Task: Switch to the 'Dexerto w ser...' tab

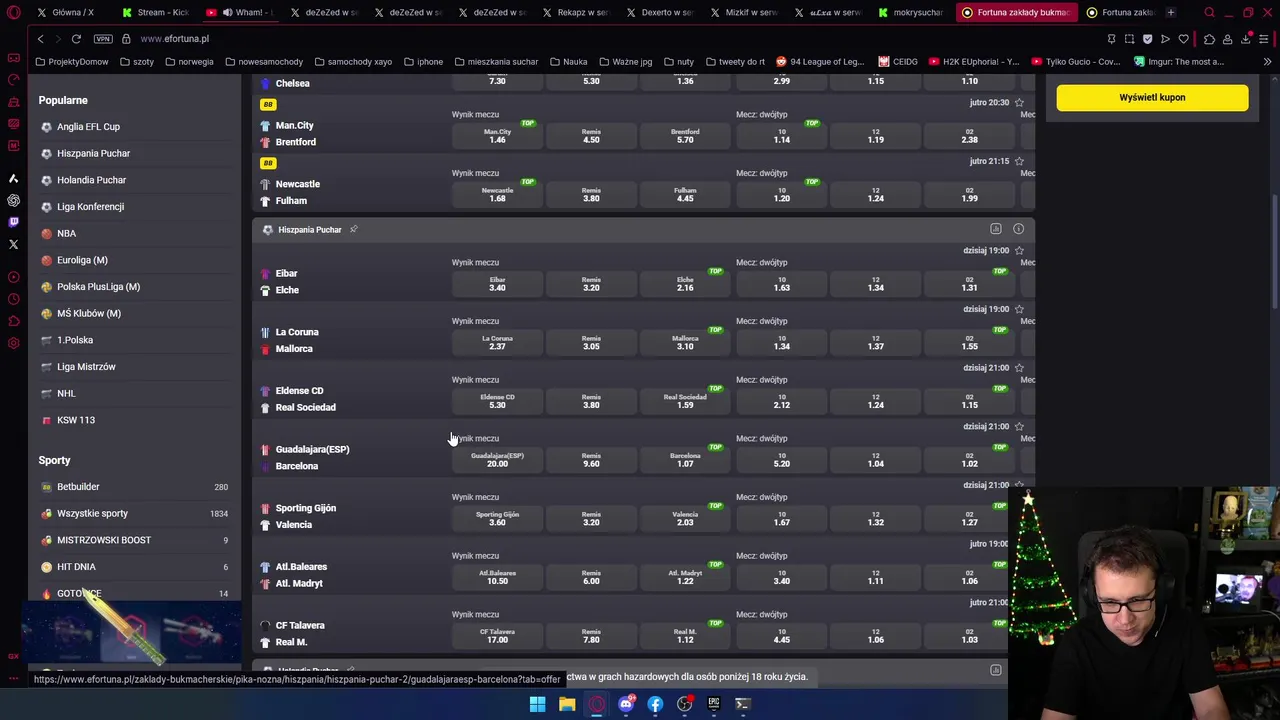Action: tap(660, 13)
